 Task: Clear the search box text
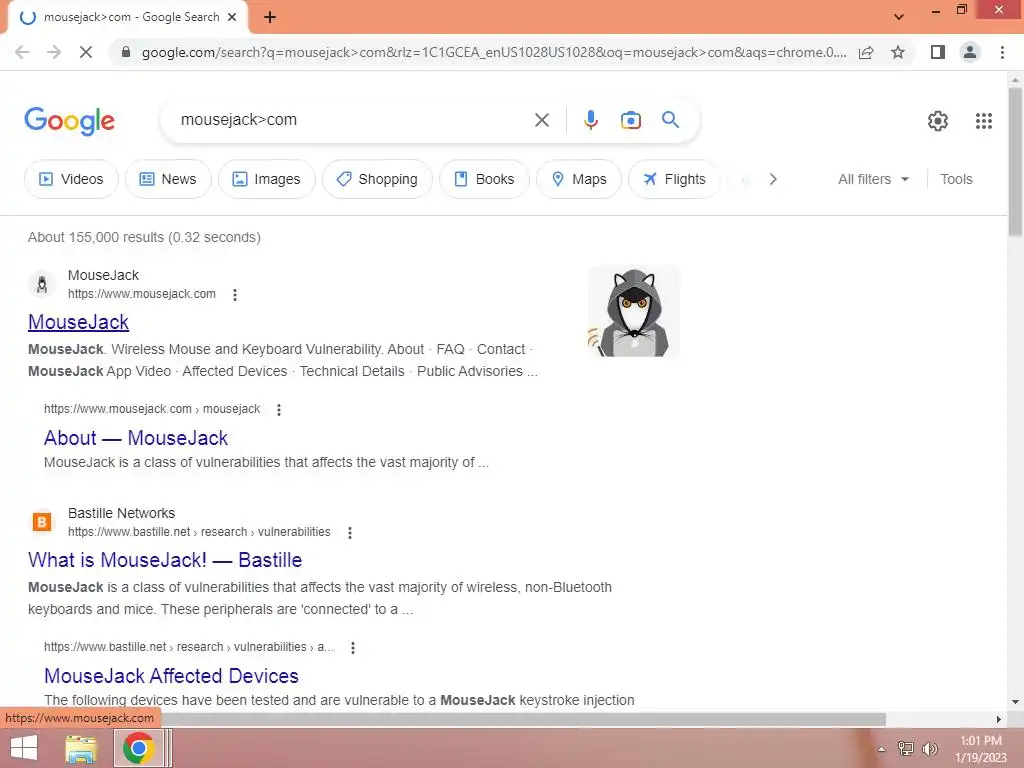coord(541,120)
